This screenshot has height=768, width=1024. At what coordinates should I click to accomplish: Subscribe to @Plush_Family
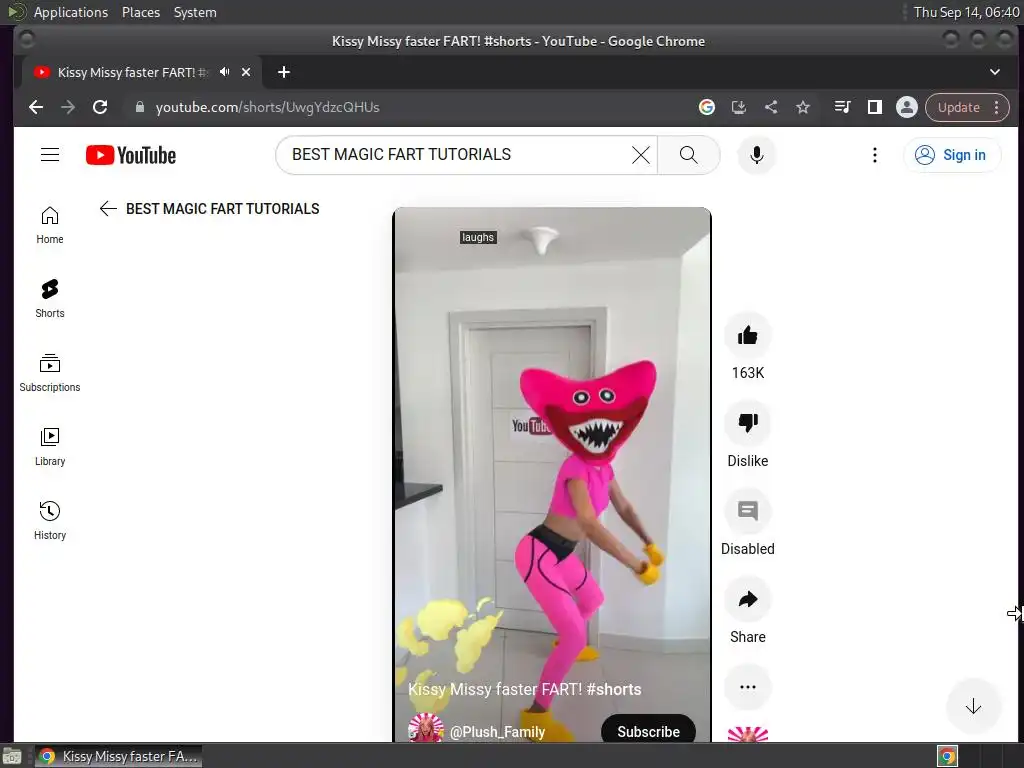pos(648,731)
